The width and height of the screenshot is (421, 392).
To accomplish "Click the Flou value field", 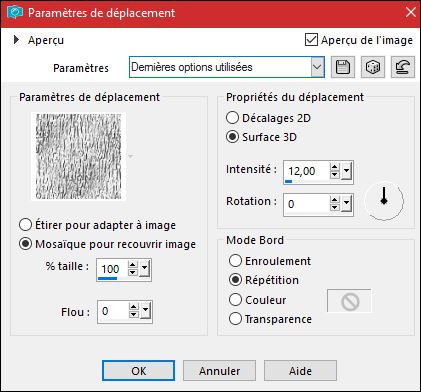I will coord(113,311).
